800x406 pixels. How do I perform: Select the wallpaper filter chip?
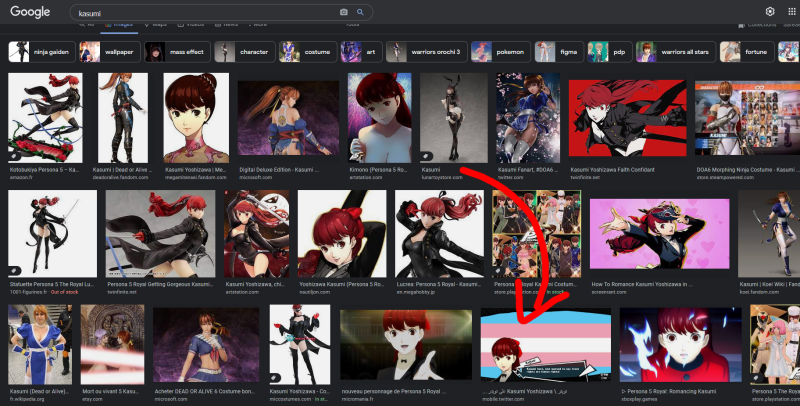point(110,52)
